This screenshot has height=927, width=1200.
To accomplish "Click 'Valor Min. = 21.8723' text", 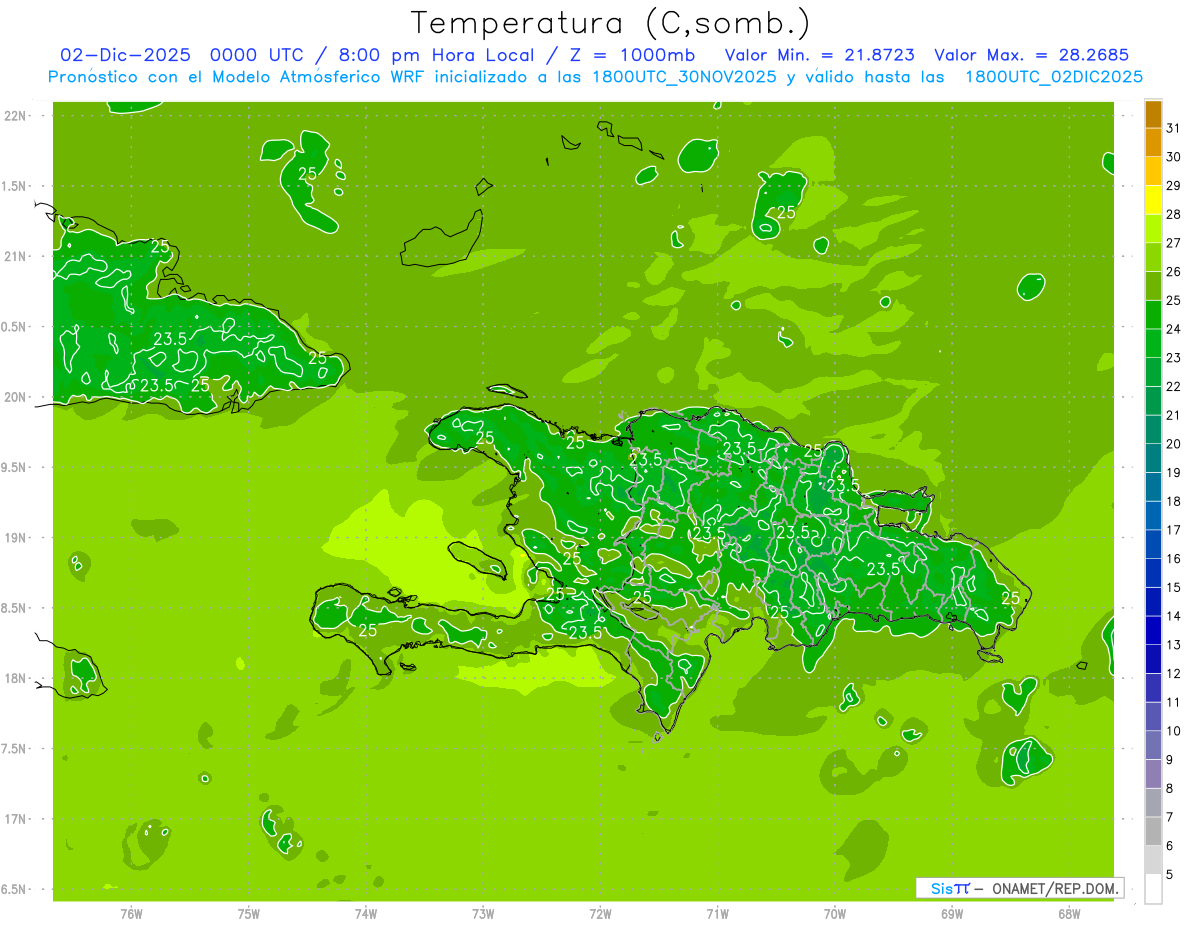I will [819, 55].
